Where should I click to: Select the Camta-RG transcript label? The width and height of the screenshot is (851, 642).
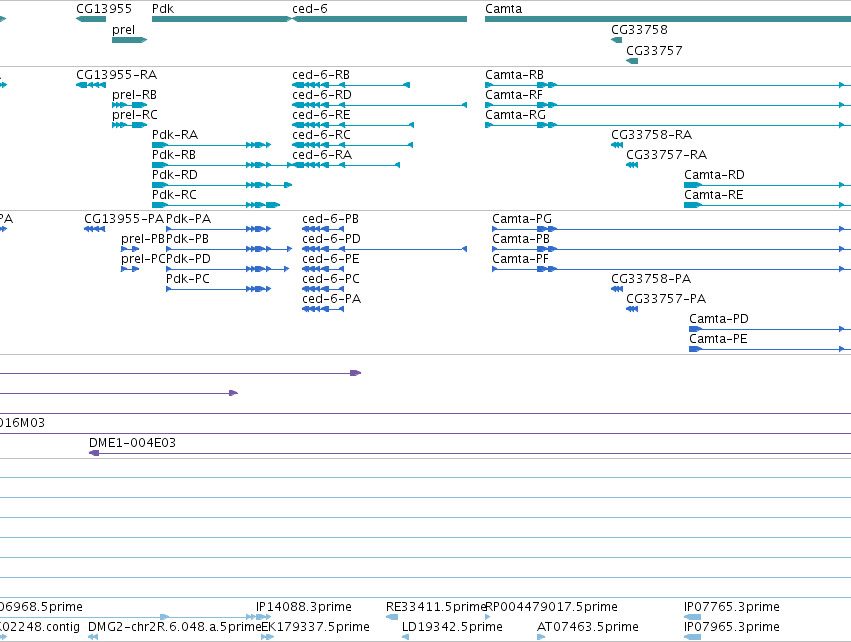pos(515,115)
